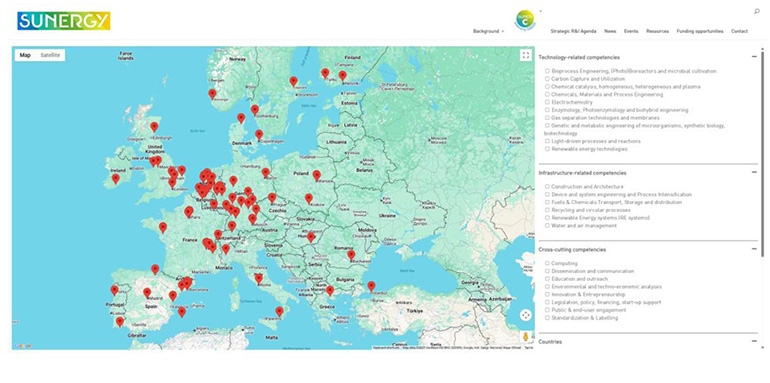
Task: Click the SUNER-C circular logo
Action: (525, 20)
